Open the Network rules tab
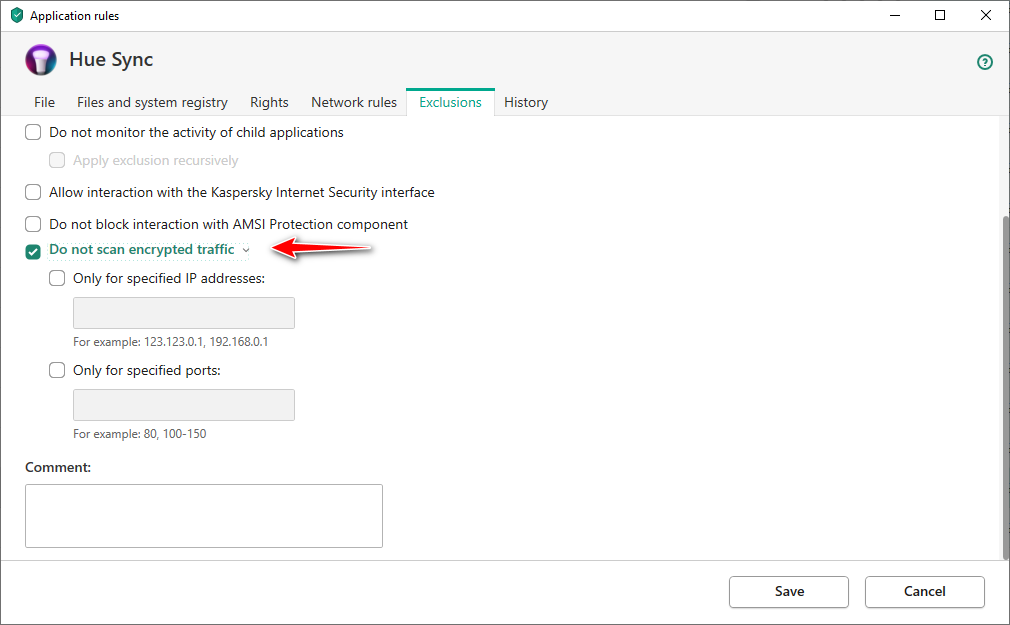The height and width of the screenshot is (625, 1010). (354, 102)
